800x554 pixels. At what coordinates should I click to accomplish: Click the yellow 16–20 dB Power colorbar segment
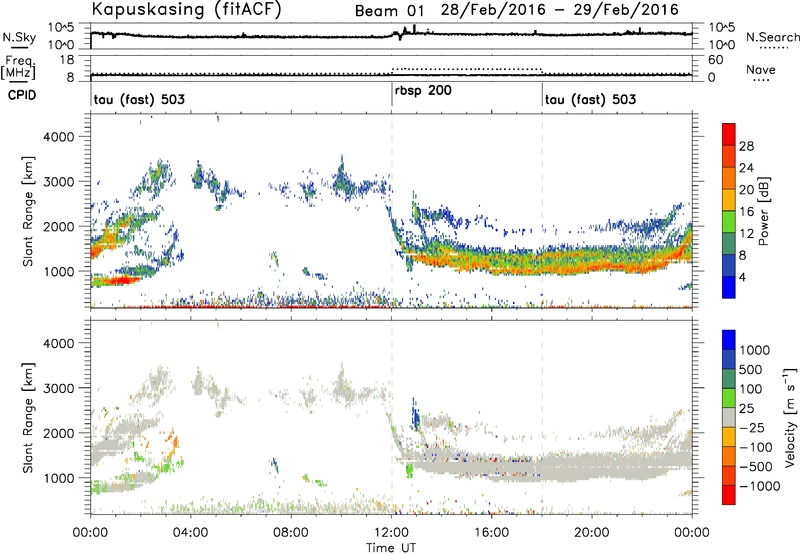tap(729, 200)
